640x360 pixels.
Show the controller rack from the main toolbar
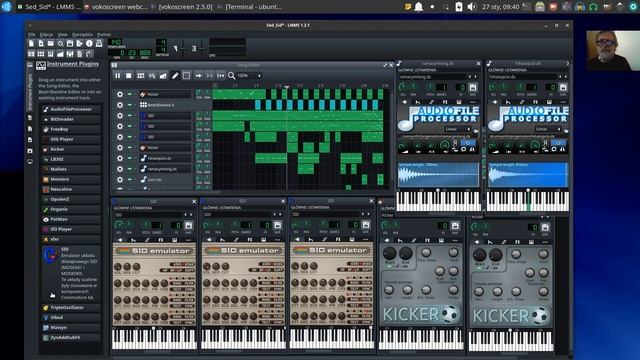pos(89,54)
